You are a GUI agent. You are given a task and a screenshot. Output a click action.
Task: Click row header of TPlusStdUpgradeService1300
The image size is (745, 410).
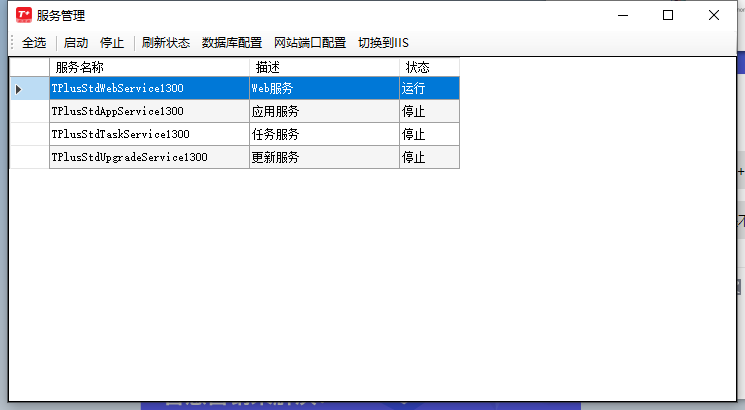point(29,157)
